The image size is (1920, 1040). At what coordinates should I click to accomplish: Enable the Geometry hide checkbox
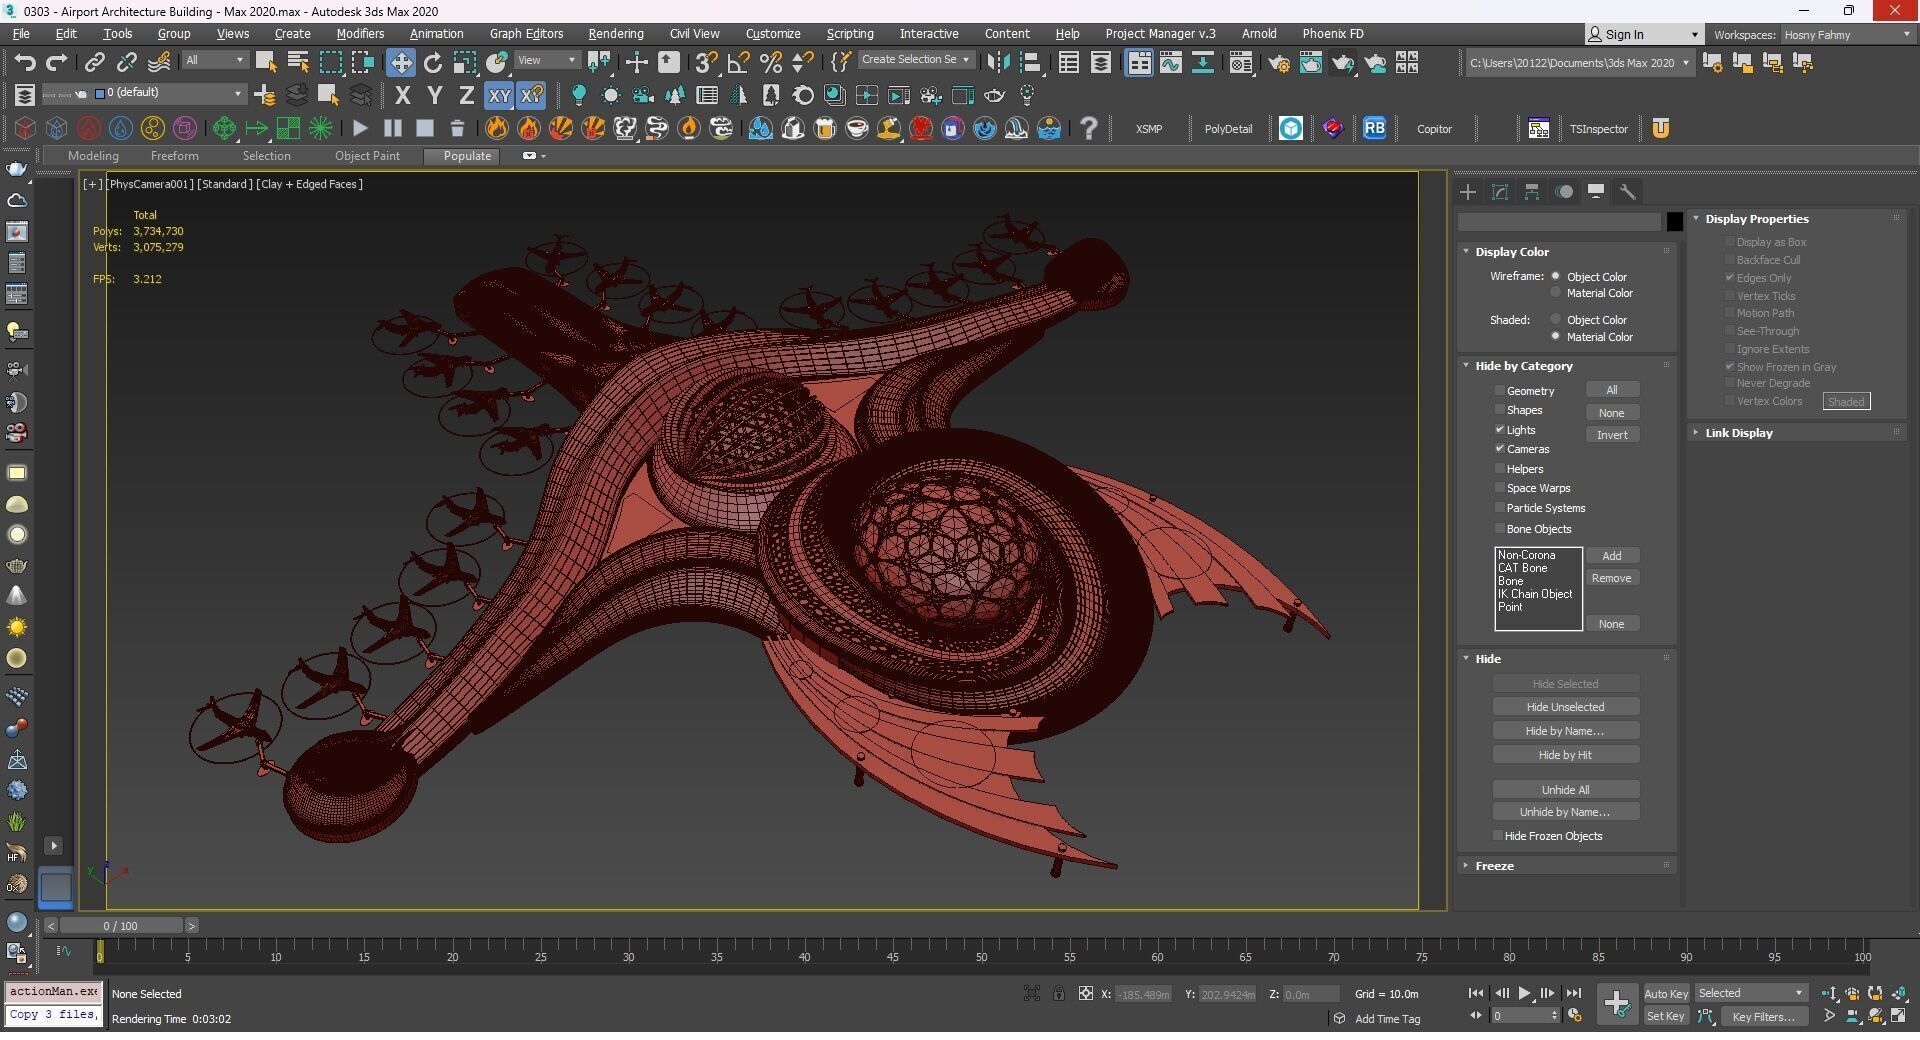click(x=1499, y=390)
